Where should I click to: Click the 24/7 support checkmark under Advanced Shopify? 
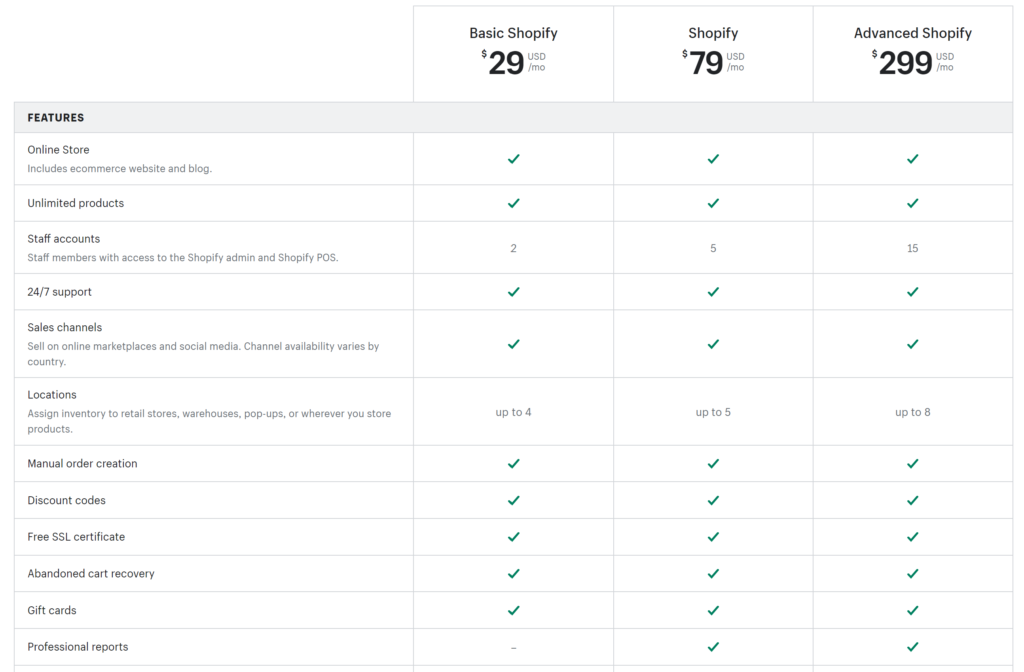click(912, 292)
